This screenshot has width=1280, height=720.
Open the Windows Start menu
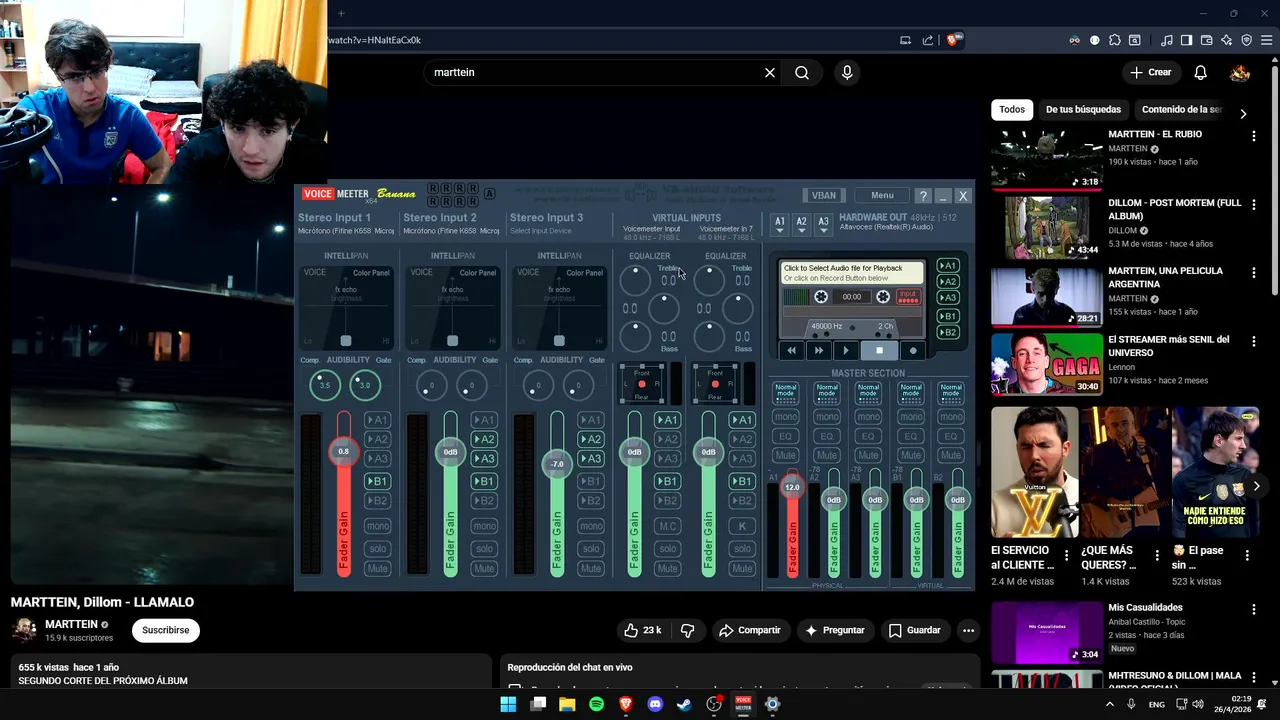click(508, 704)
